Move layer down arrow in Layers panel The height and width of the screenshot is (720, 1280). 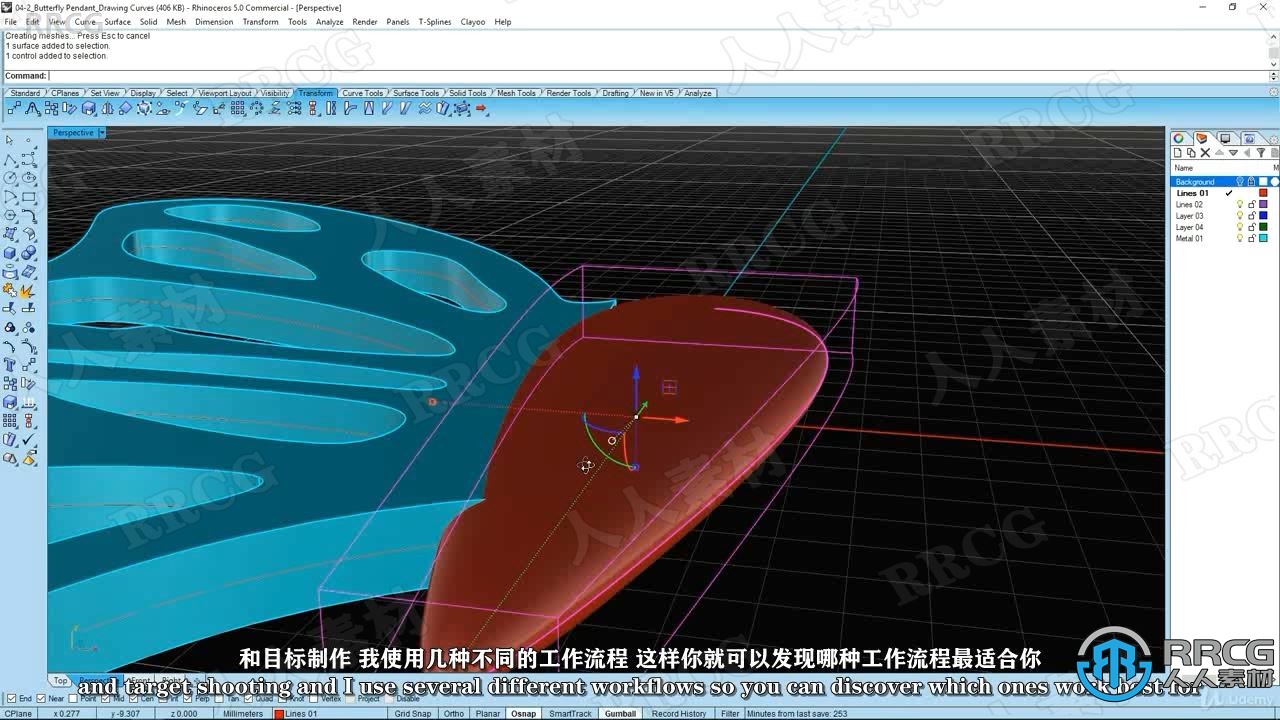pyautogui.click(x=1233, y=153)
